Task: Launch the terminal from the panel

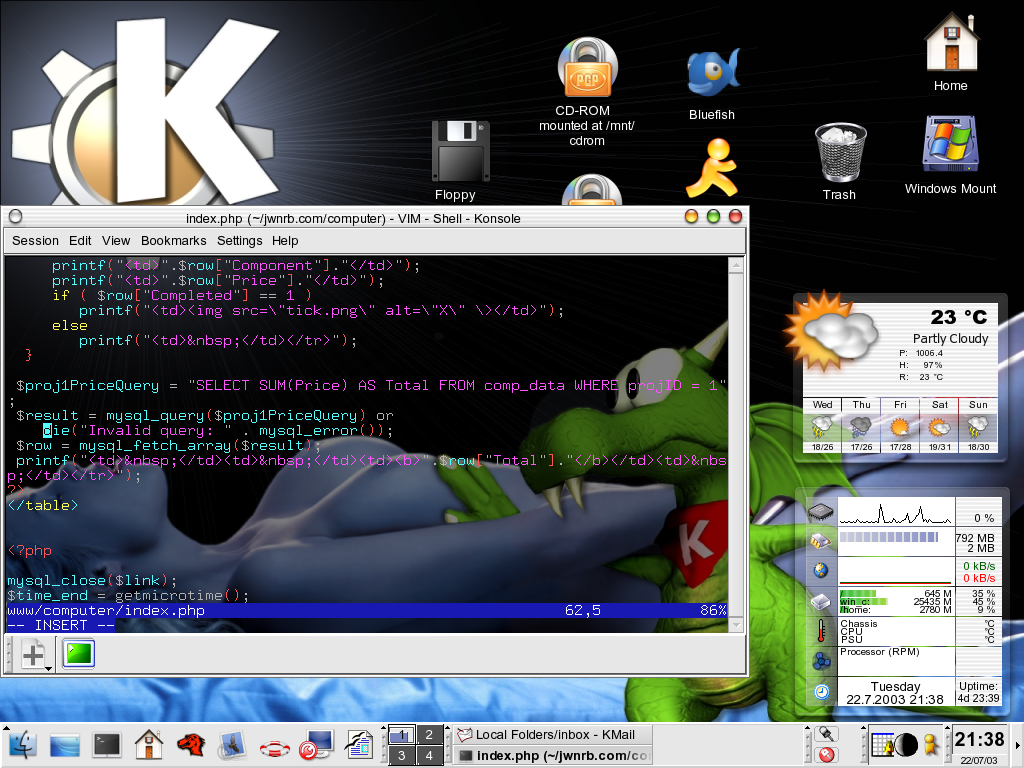Action: pos(106,745)
